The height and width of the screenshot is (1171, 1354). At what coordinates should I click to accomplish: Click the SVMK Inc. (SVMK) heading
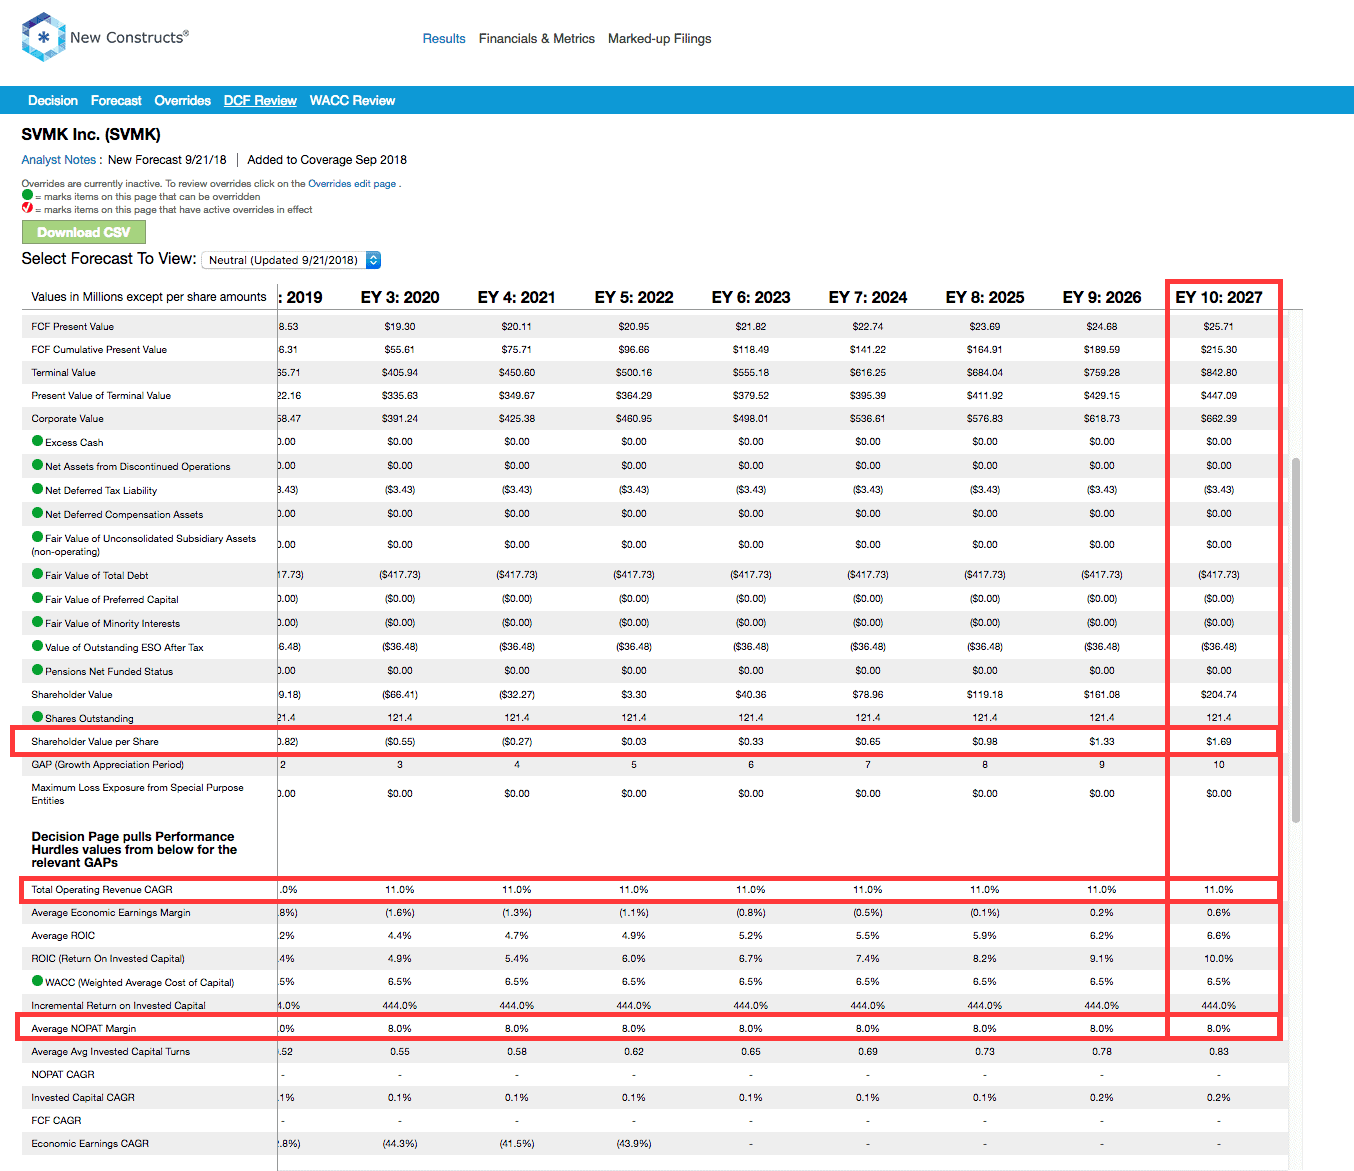[91, 135]
